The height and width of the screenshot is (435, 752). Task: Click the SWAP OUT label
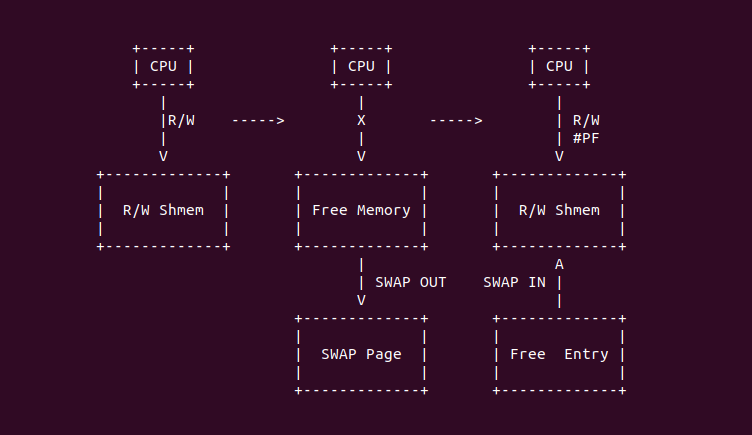coord(410,282)
